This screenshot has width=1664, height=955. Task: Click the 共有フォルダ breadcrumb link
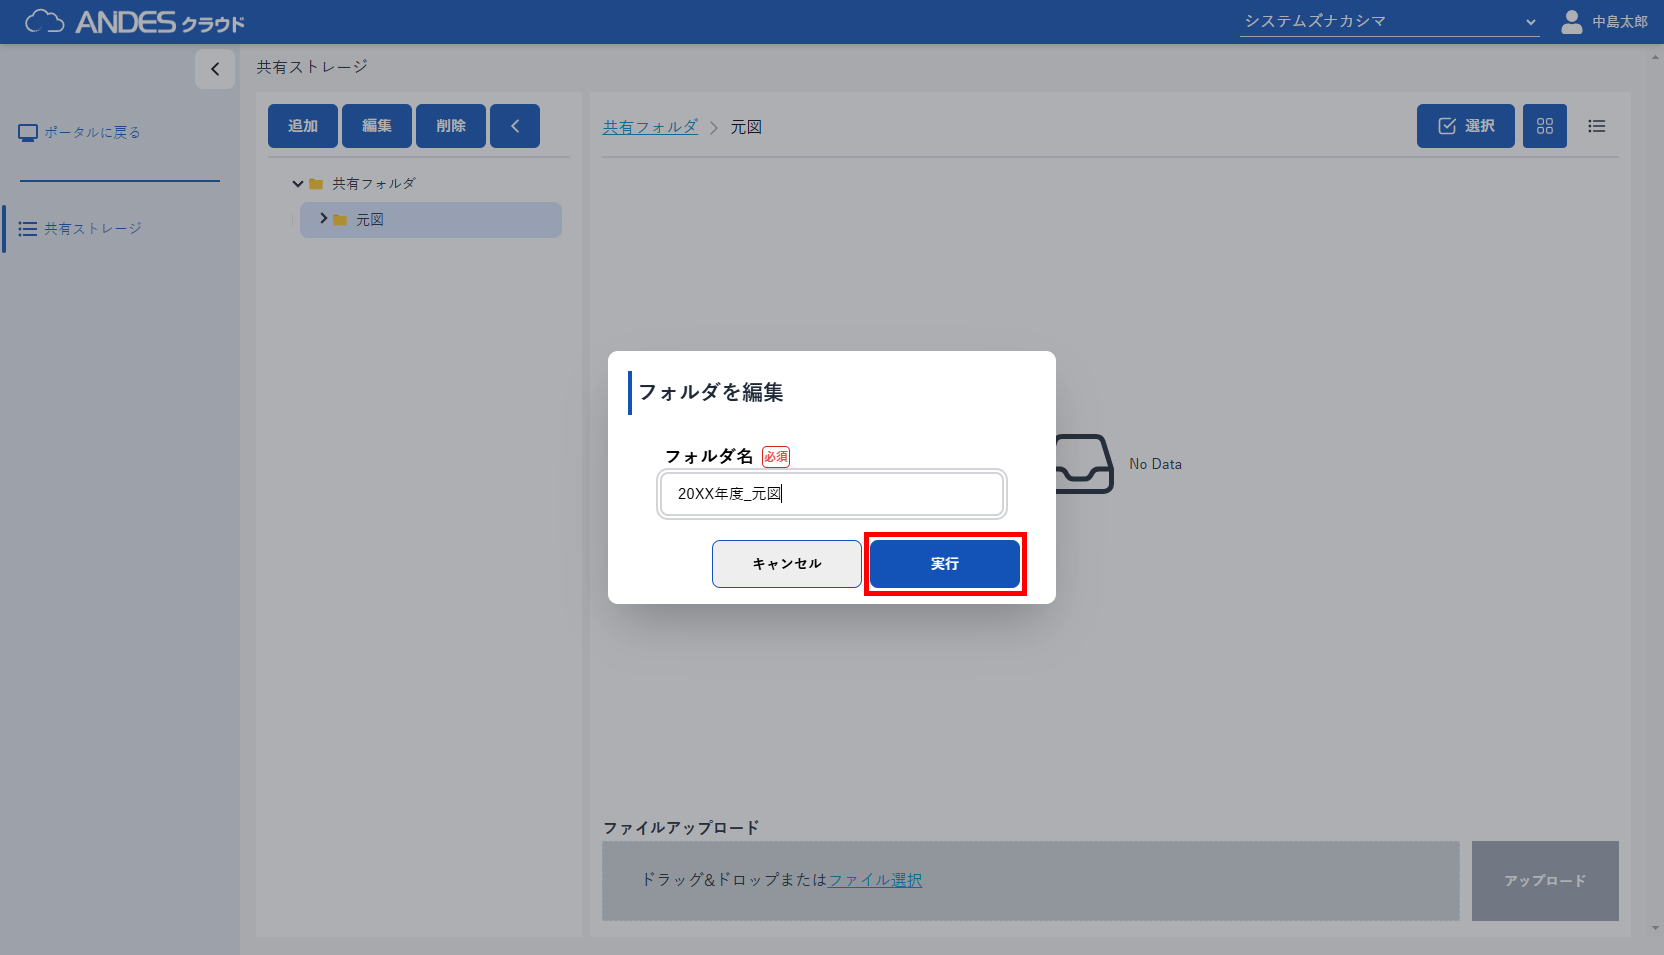[650, 127]
